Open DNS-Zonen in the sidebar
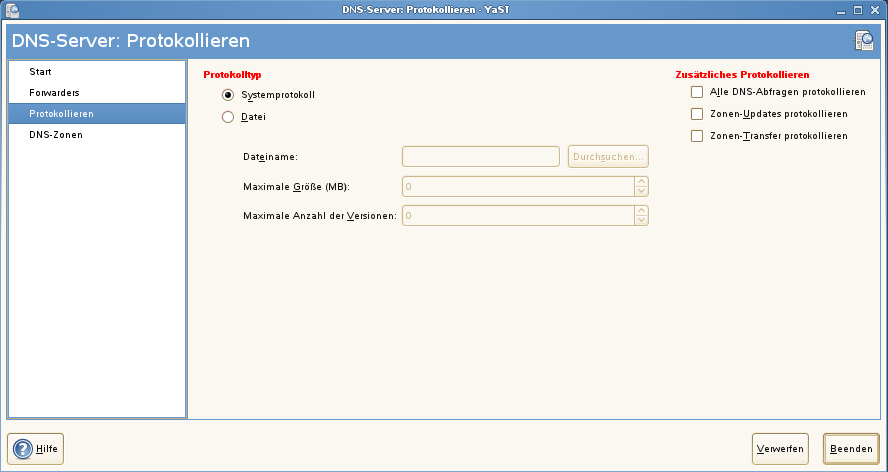This screenshot has height=472, width=888. 97,135
